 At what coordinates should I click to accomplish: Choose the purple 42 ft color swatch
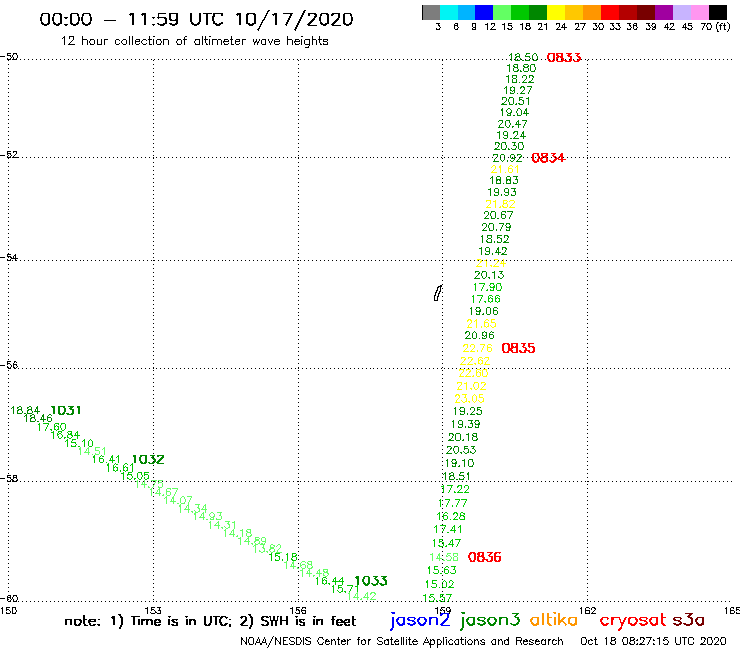664,12
